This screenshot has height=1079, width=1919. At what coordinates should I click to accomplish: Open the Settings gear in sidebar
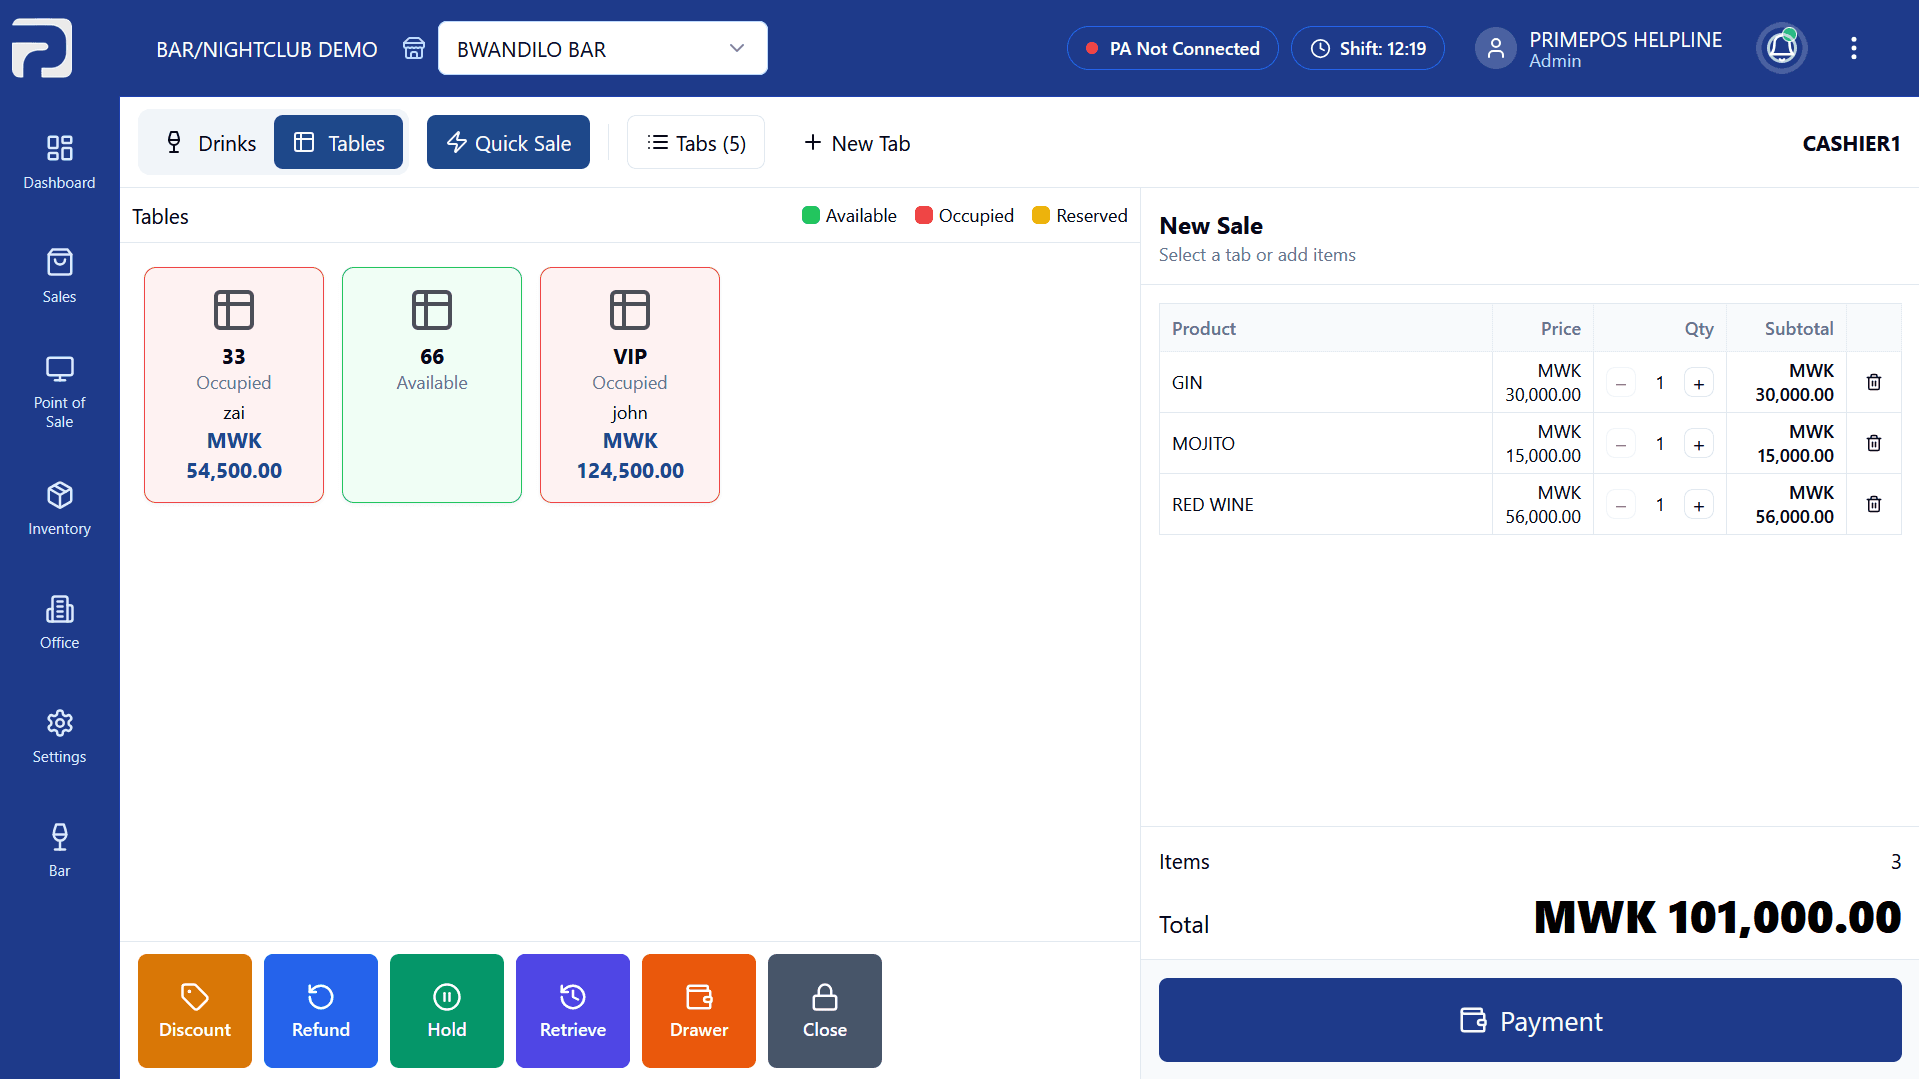pyautogui.click(x=59, y=735)
